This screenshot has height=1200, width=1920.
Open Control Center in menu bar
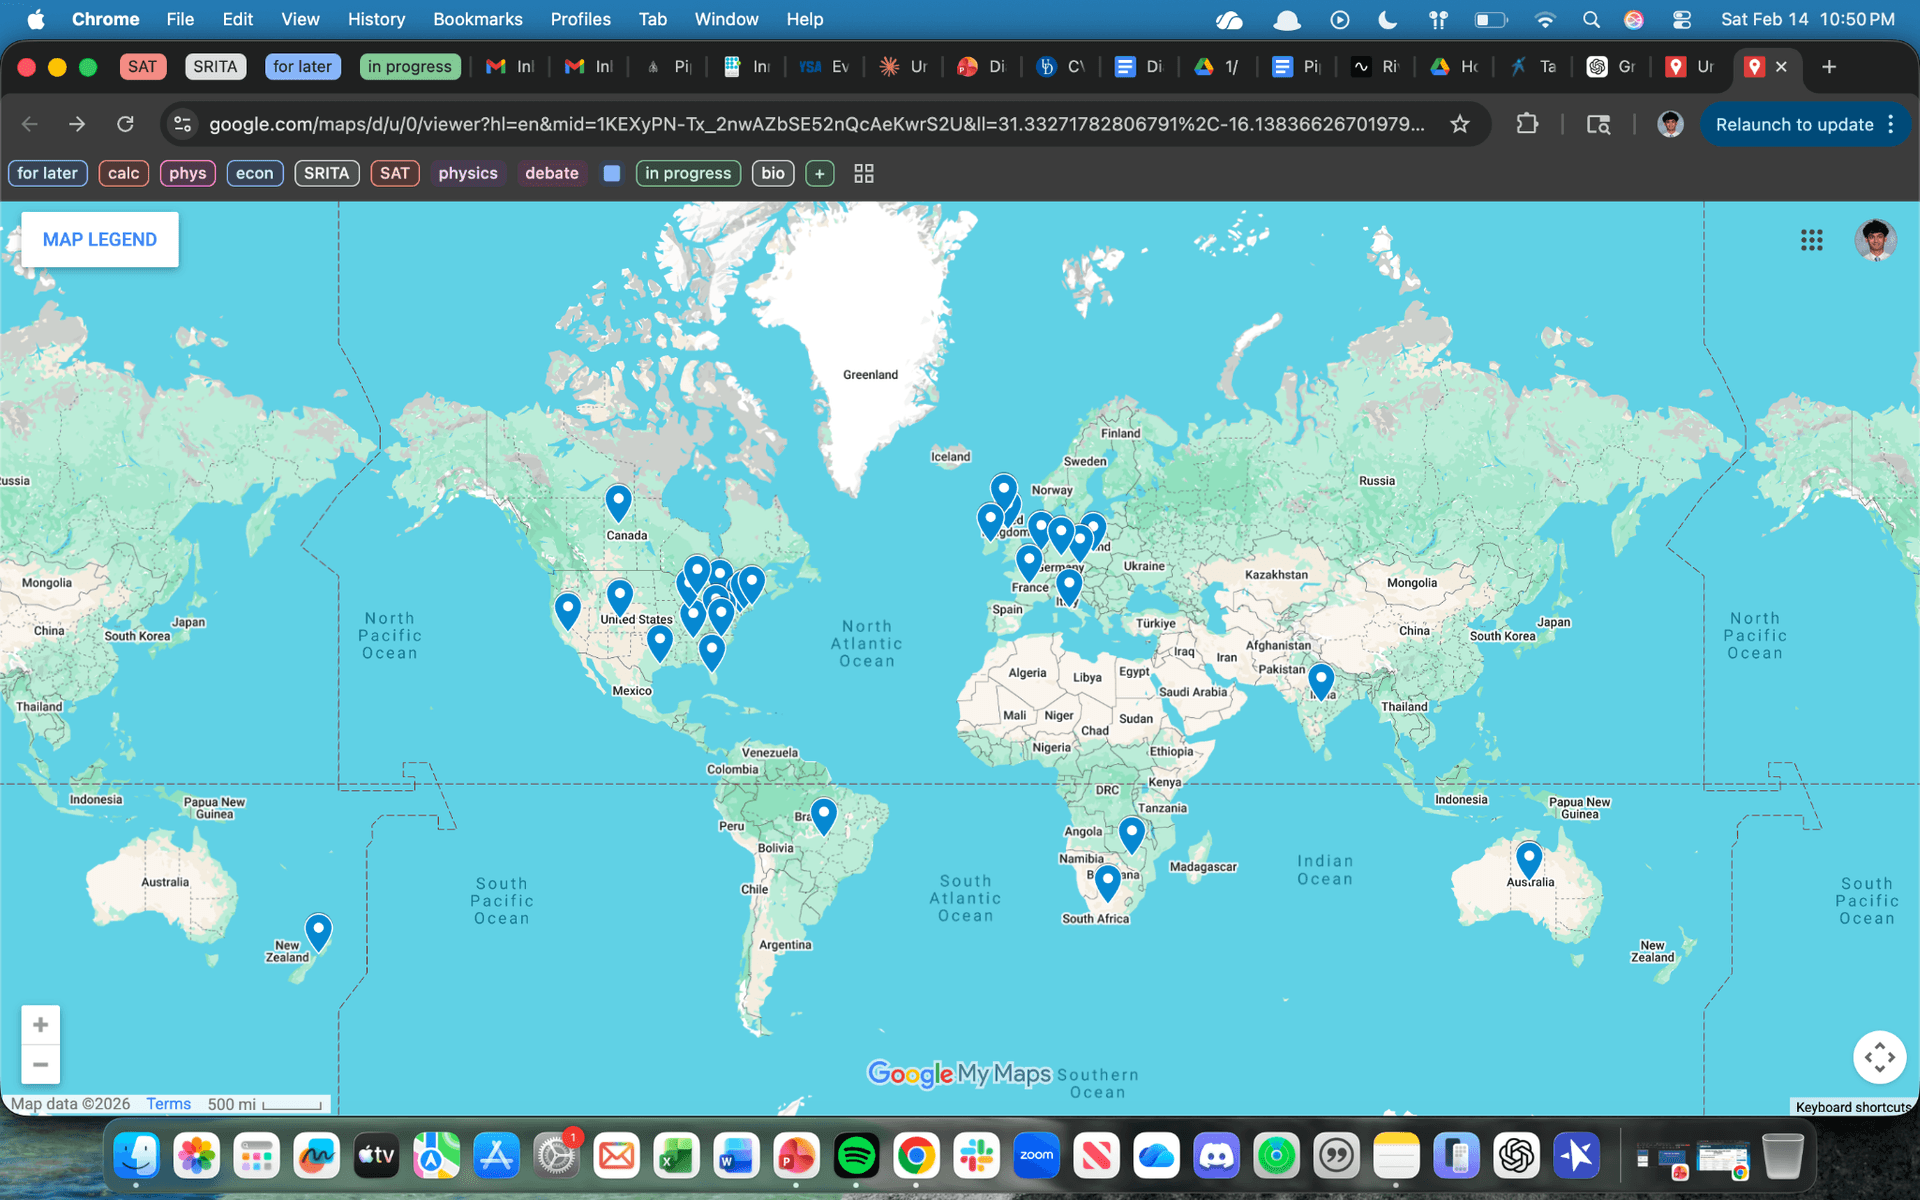click(x=1681, y=19)
